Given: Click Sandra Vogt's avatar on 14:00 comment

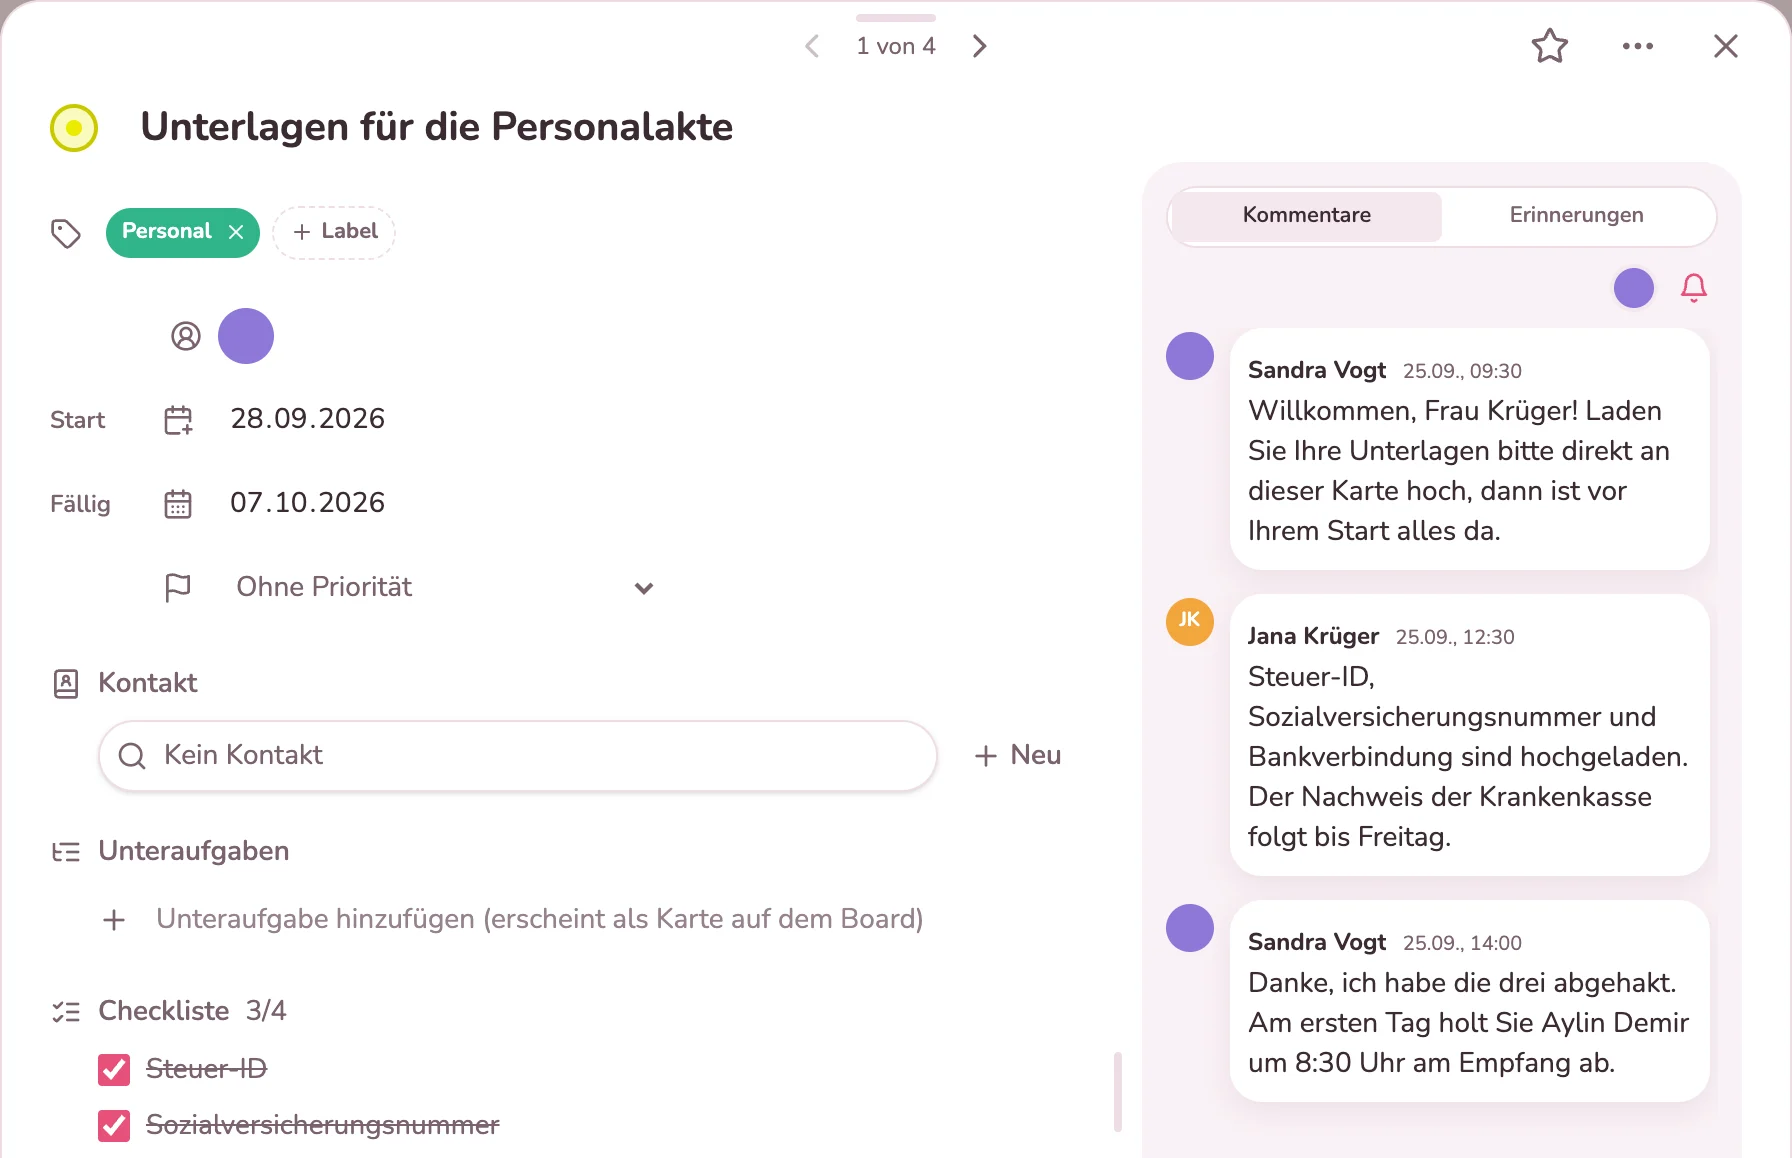Looking at the screenshot, I should click(1190, 928).
